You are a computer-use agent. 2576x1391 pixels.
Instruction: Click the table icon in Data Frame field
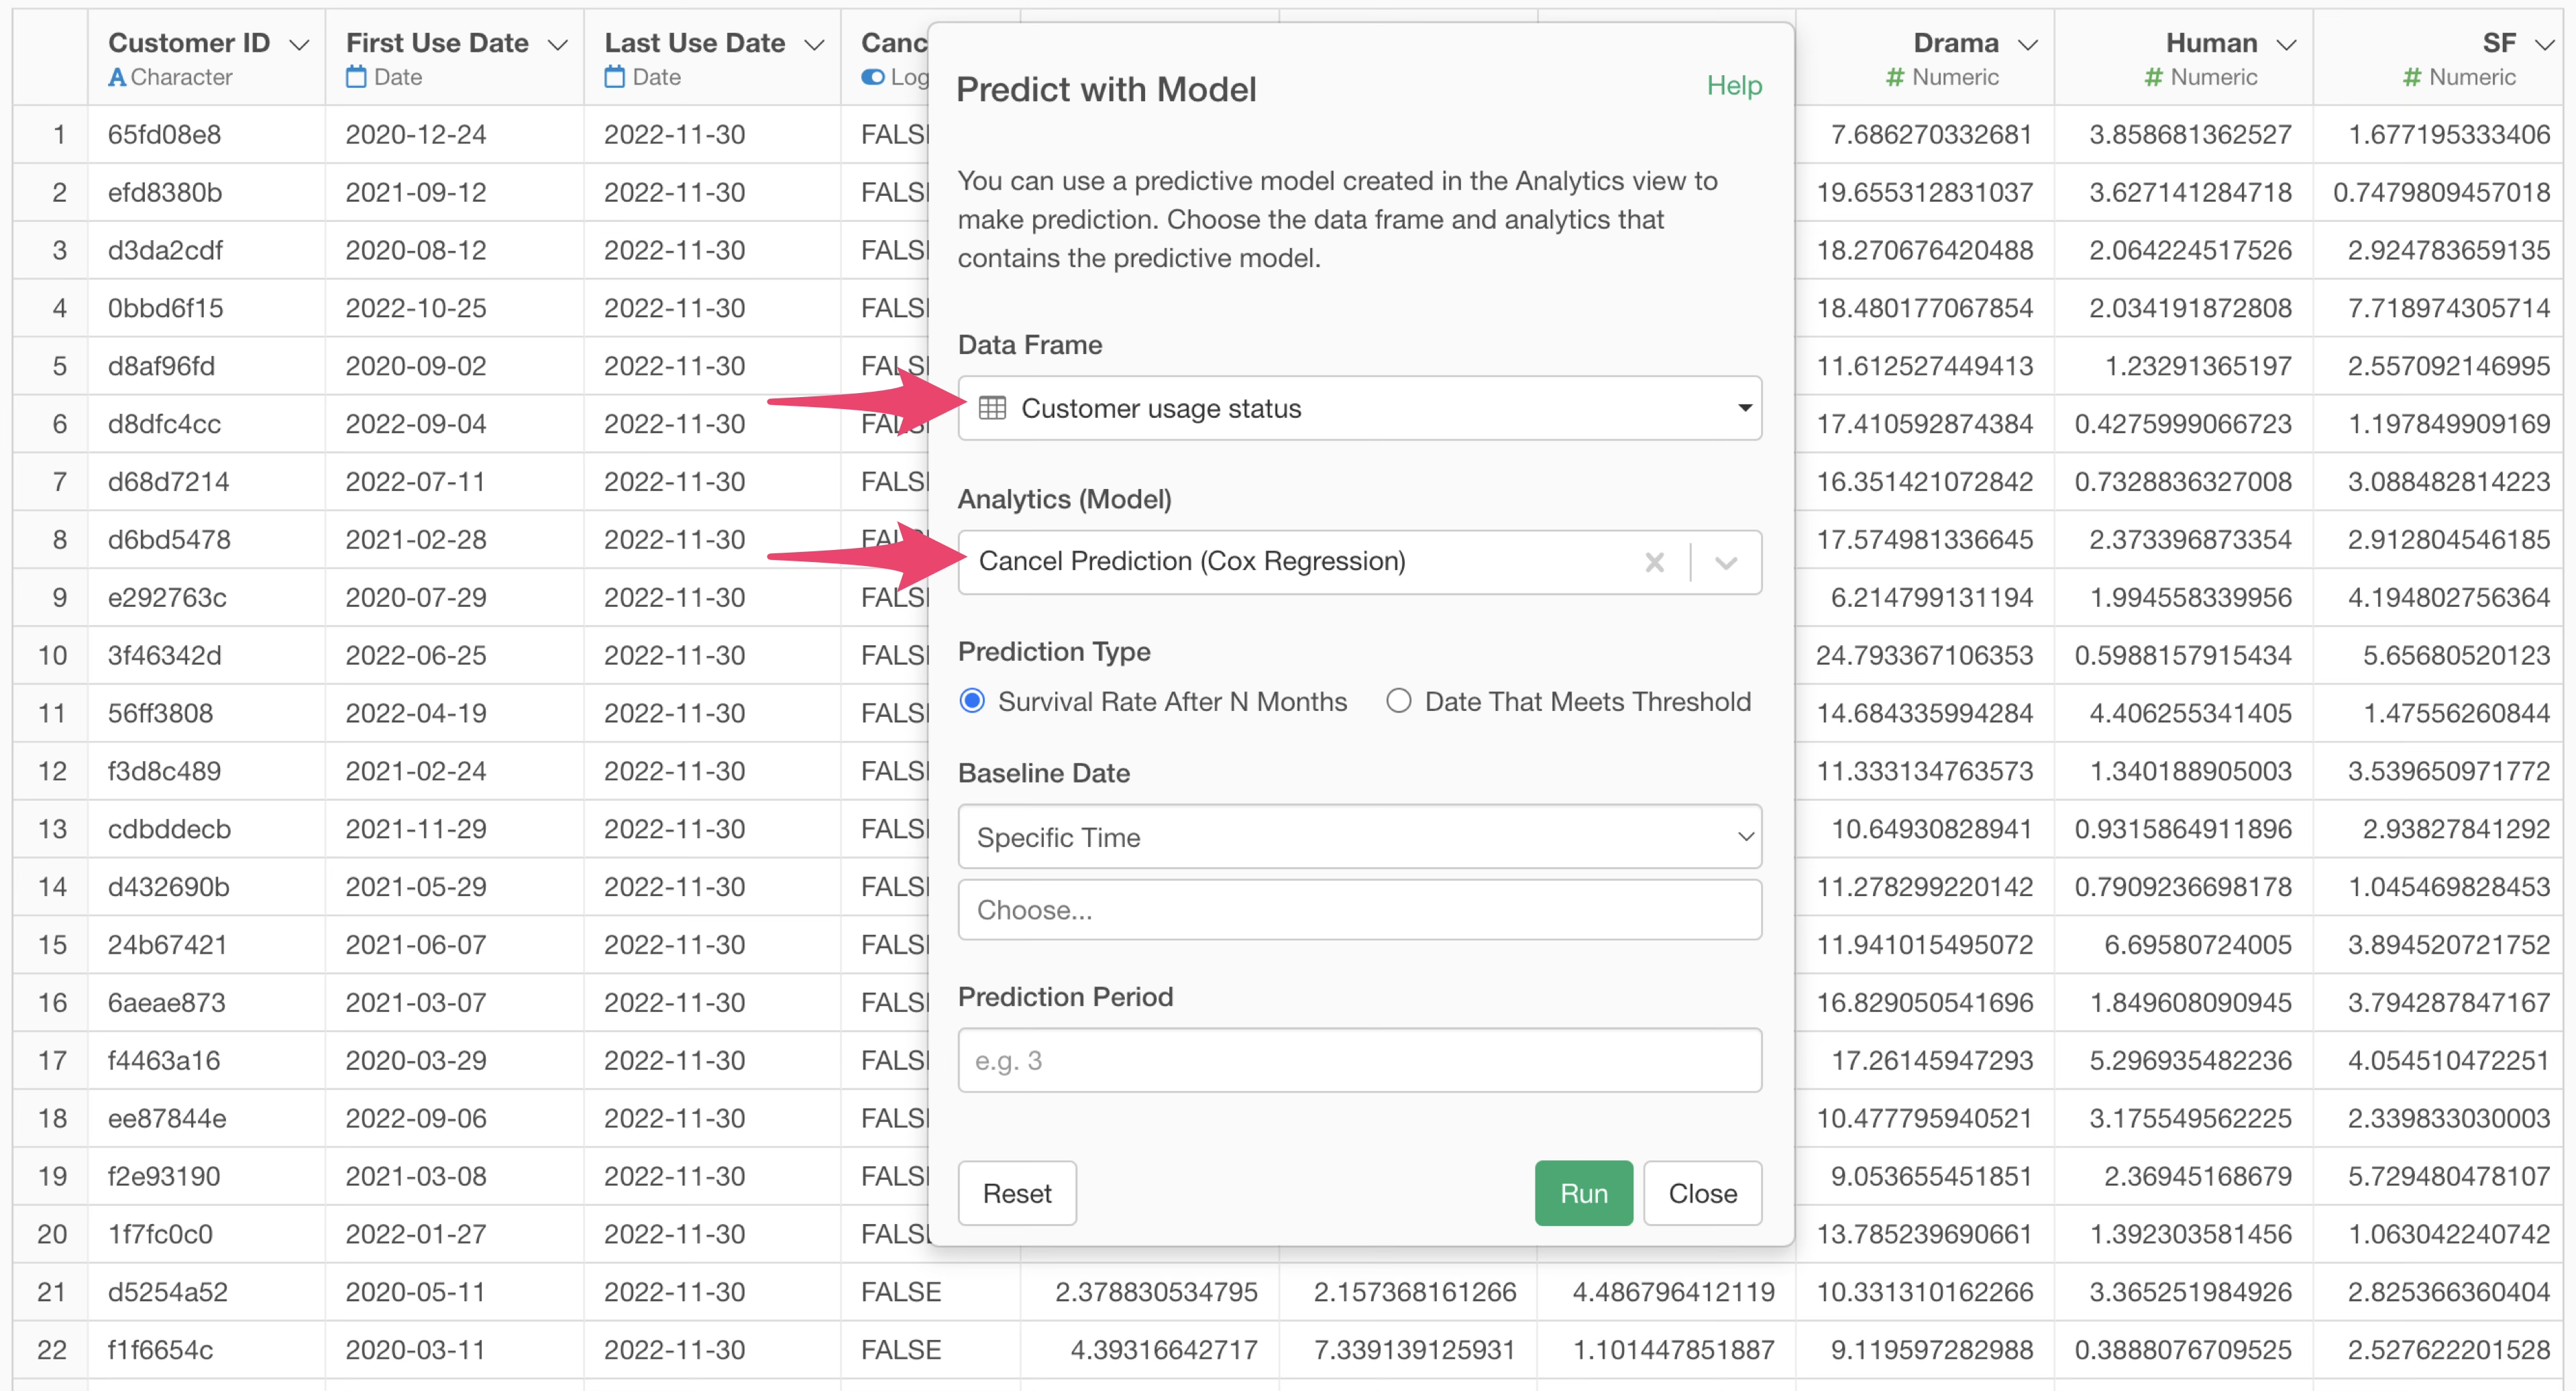click(x=991, y=408)
